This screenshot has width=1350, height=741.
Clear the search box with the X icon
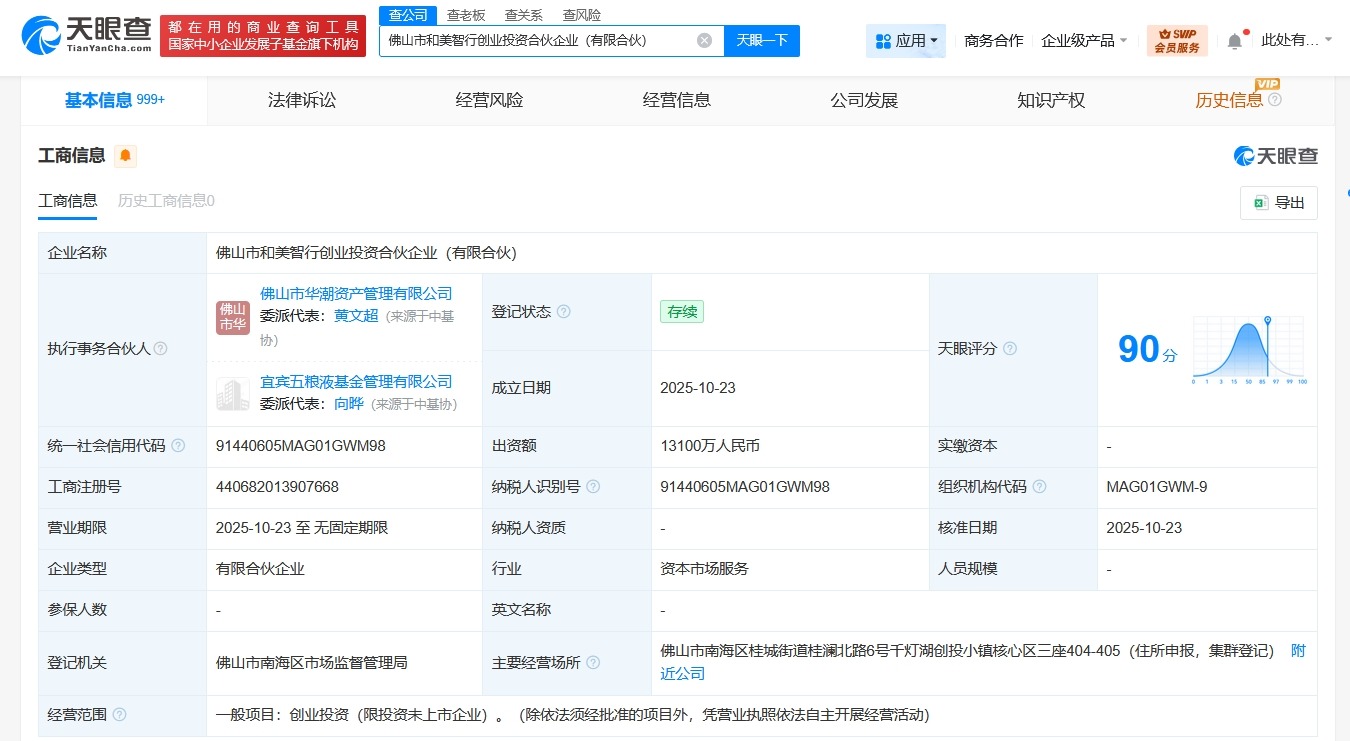tap(704, 40)
